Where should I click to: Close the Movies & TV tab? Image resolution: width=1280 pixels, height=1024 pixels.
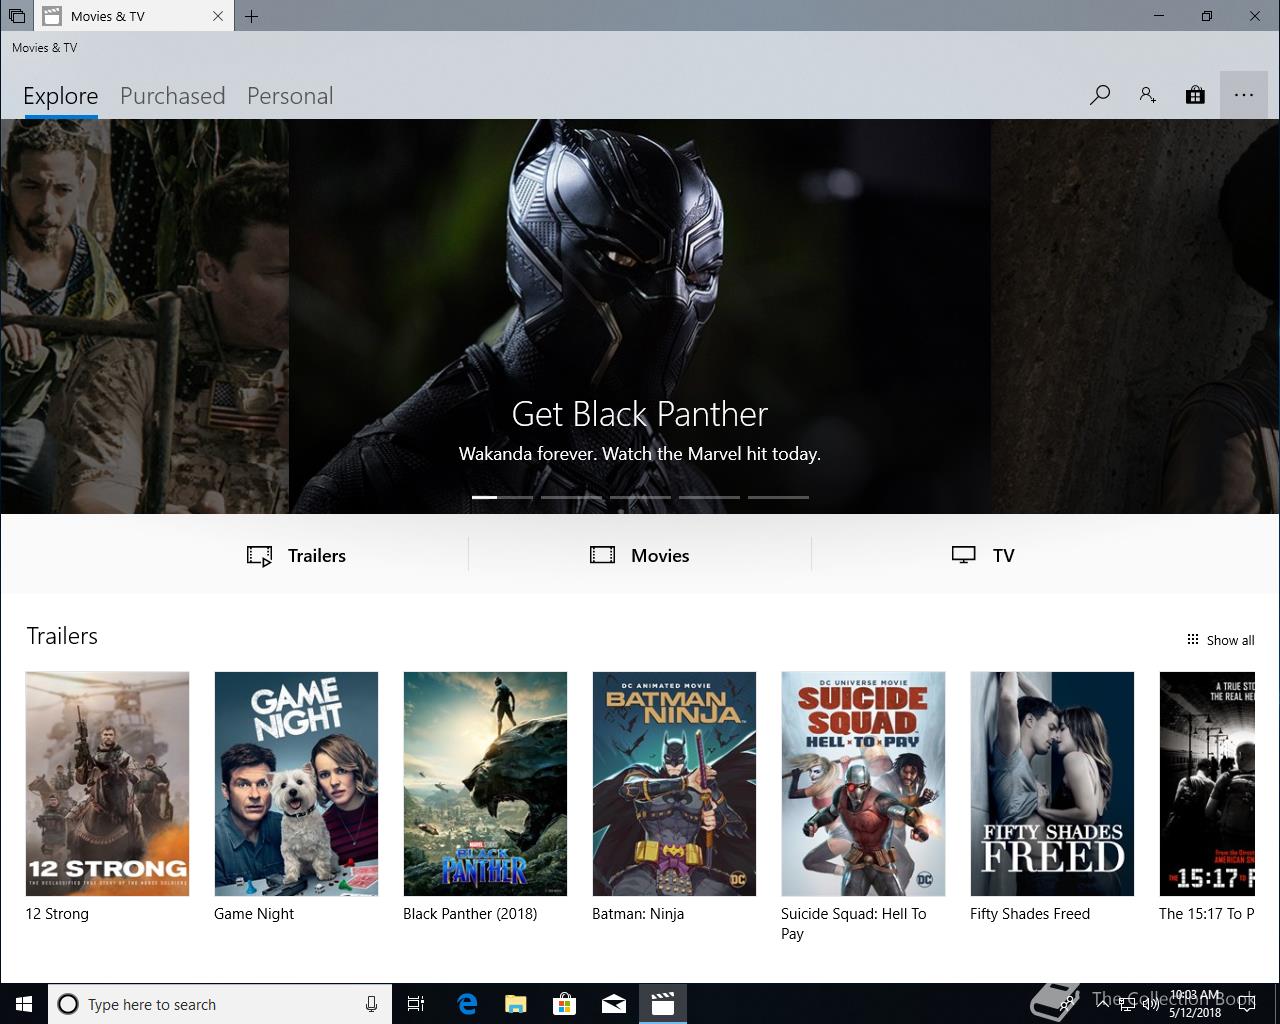pos(218,16)
